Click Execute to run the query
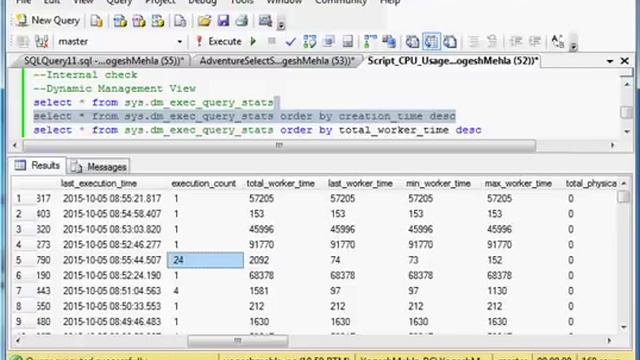 click(219, 42)
